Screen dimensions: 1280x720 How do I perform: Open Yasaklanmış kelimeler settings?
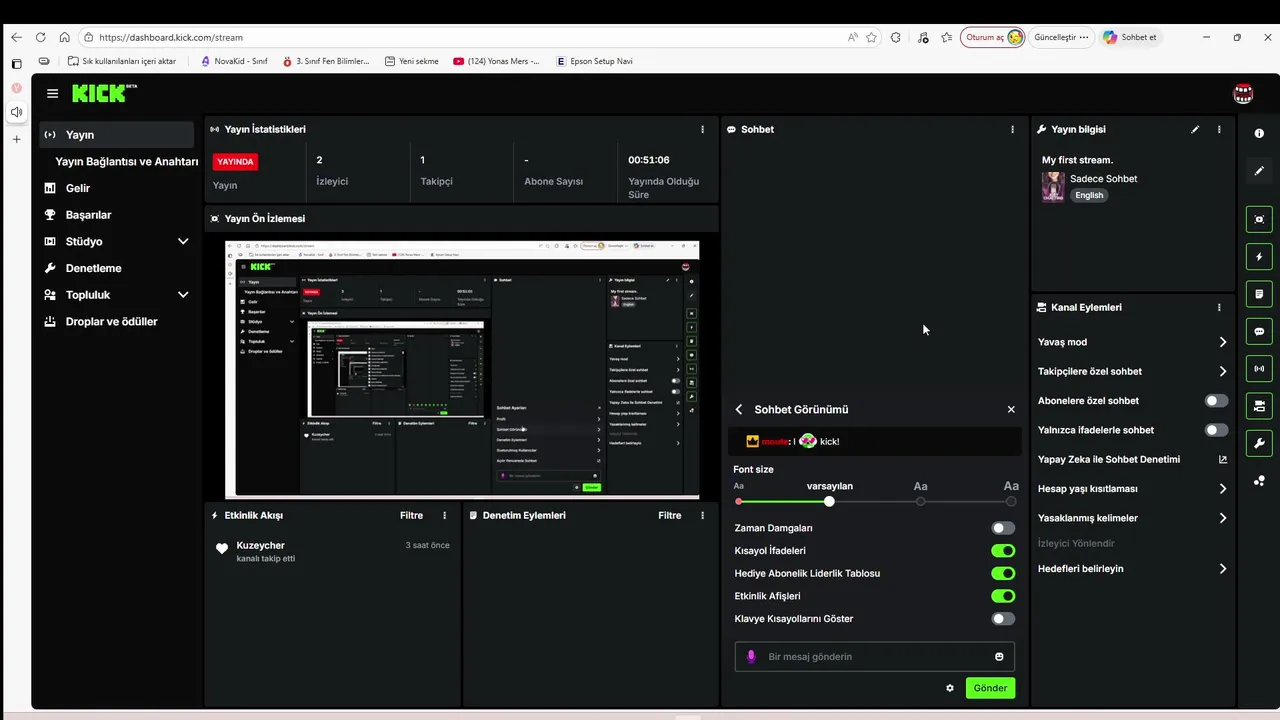1132,518
